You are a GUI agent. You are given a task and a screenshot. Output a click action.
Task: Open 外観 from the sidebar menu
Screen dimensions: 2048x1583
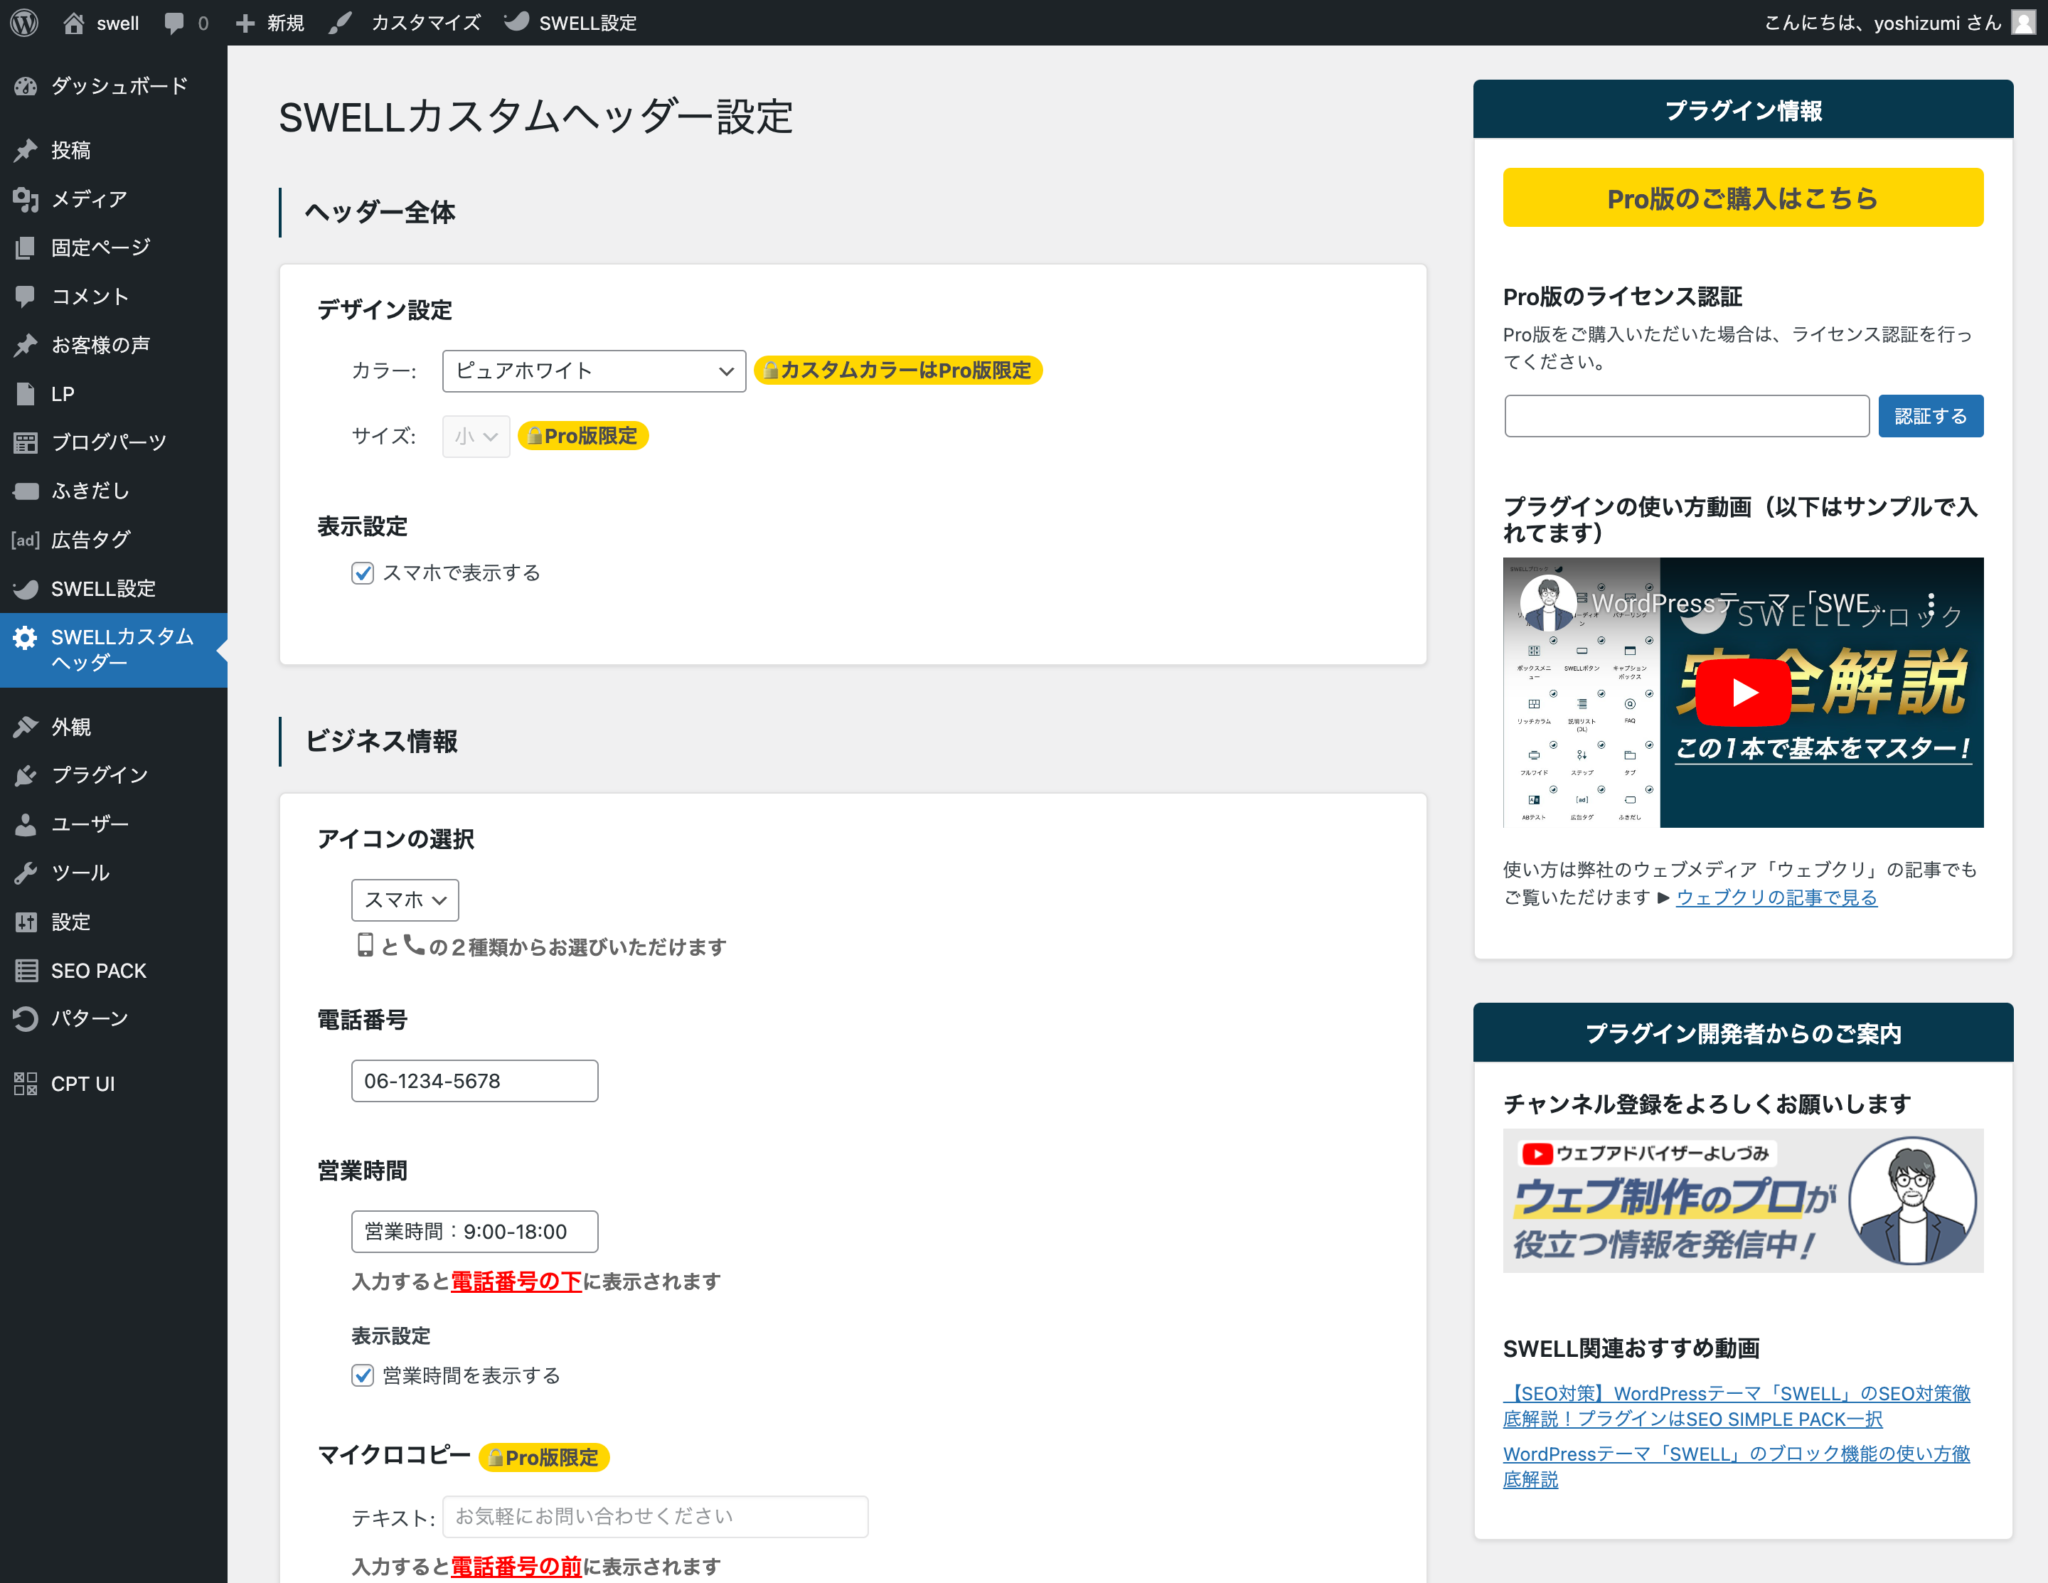point(71,726)
